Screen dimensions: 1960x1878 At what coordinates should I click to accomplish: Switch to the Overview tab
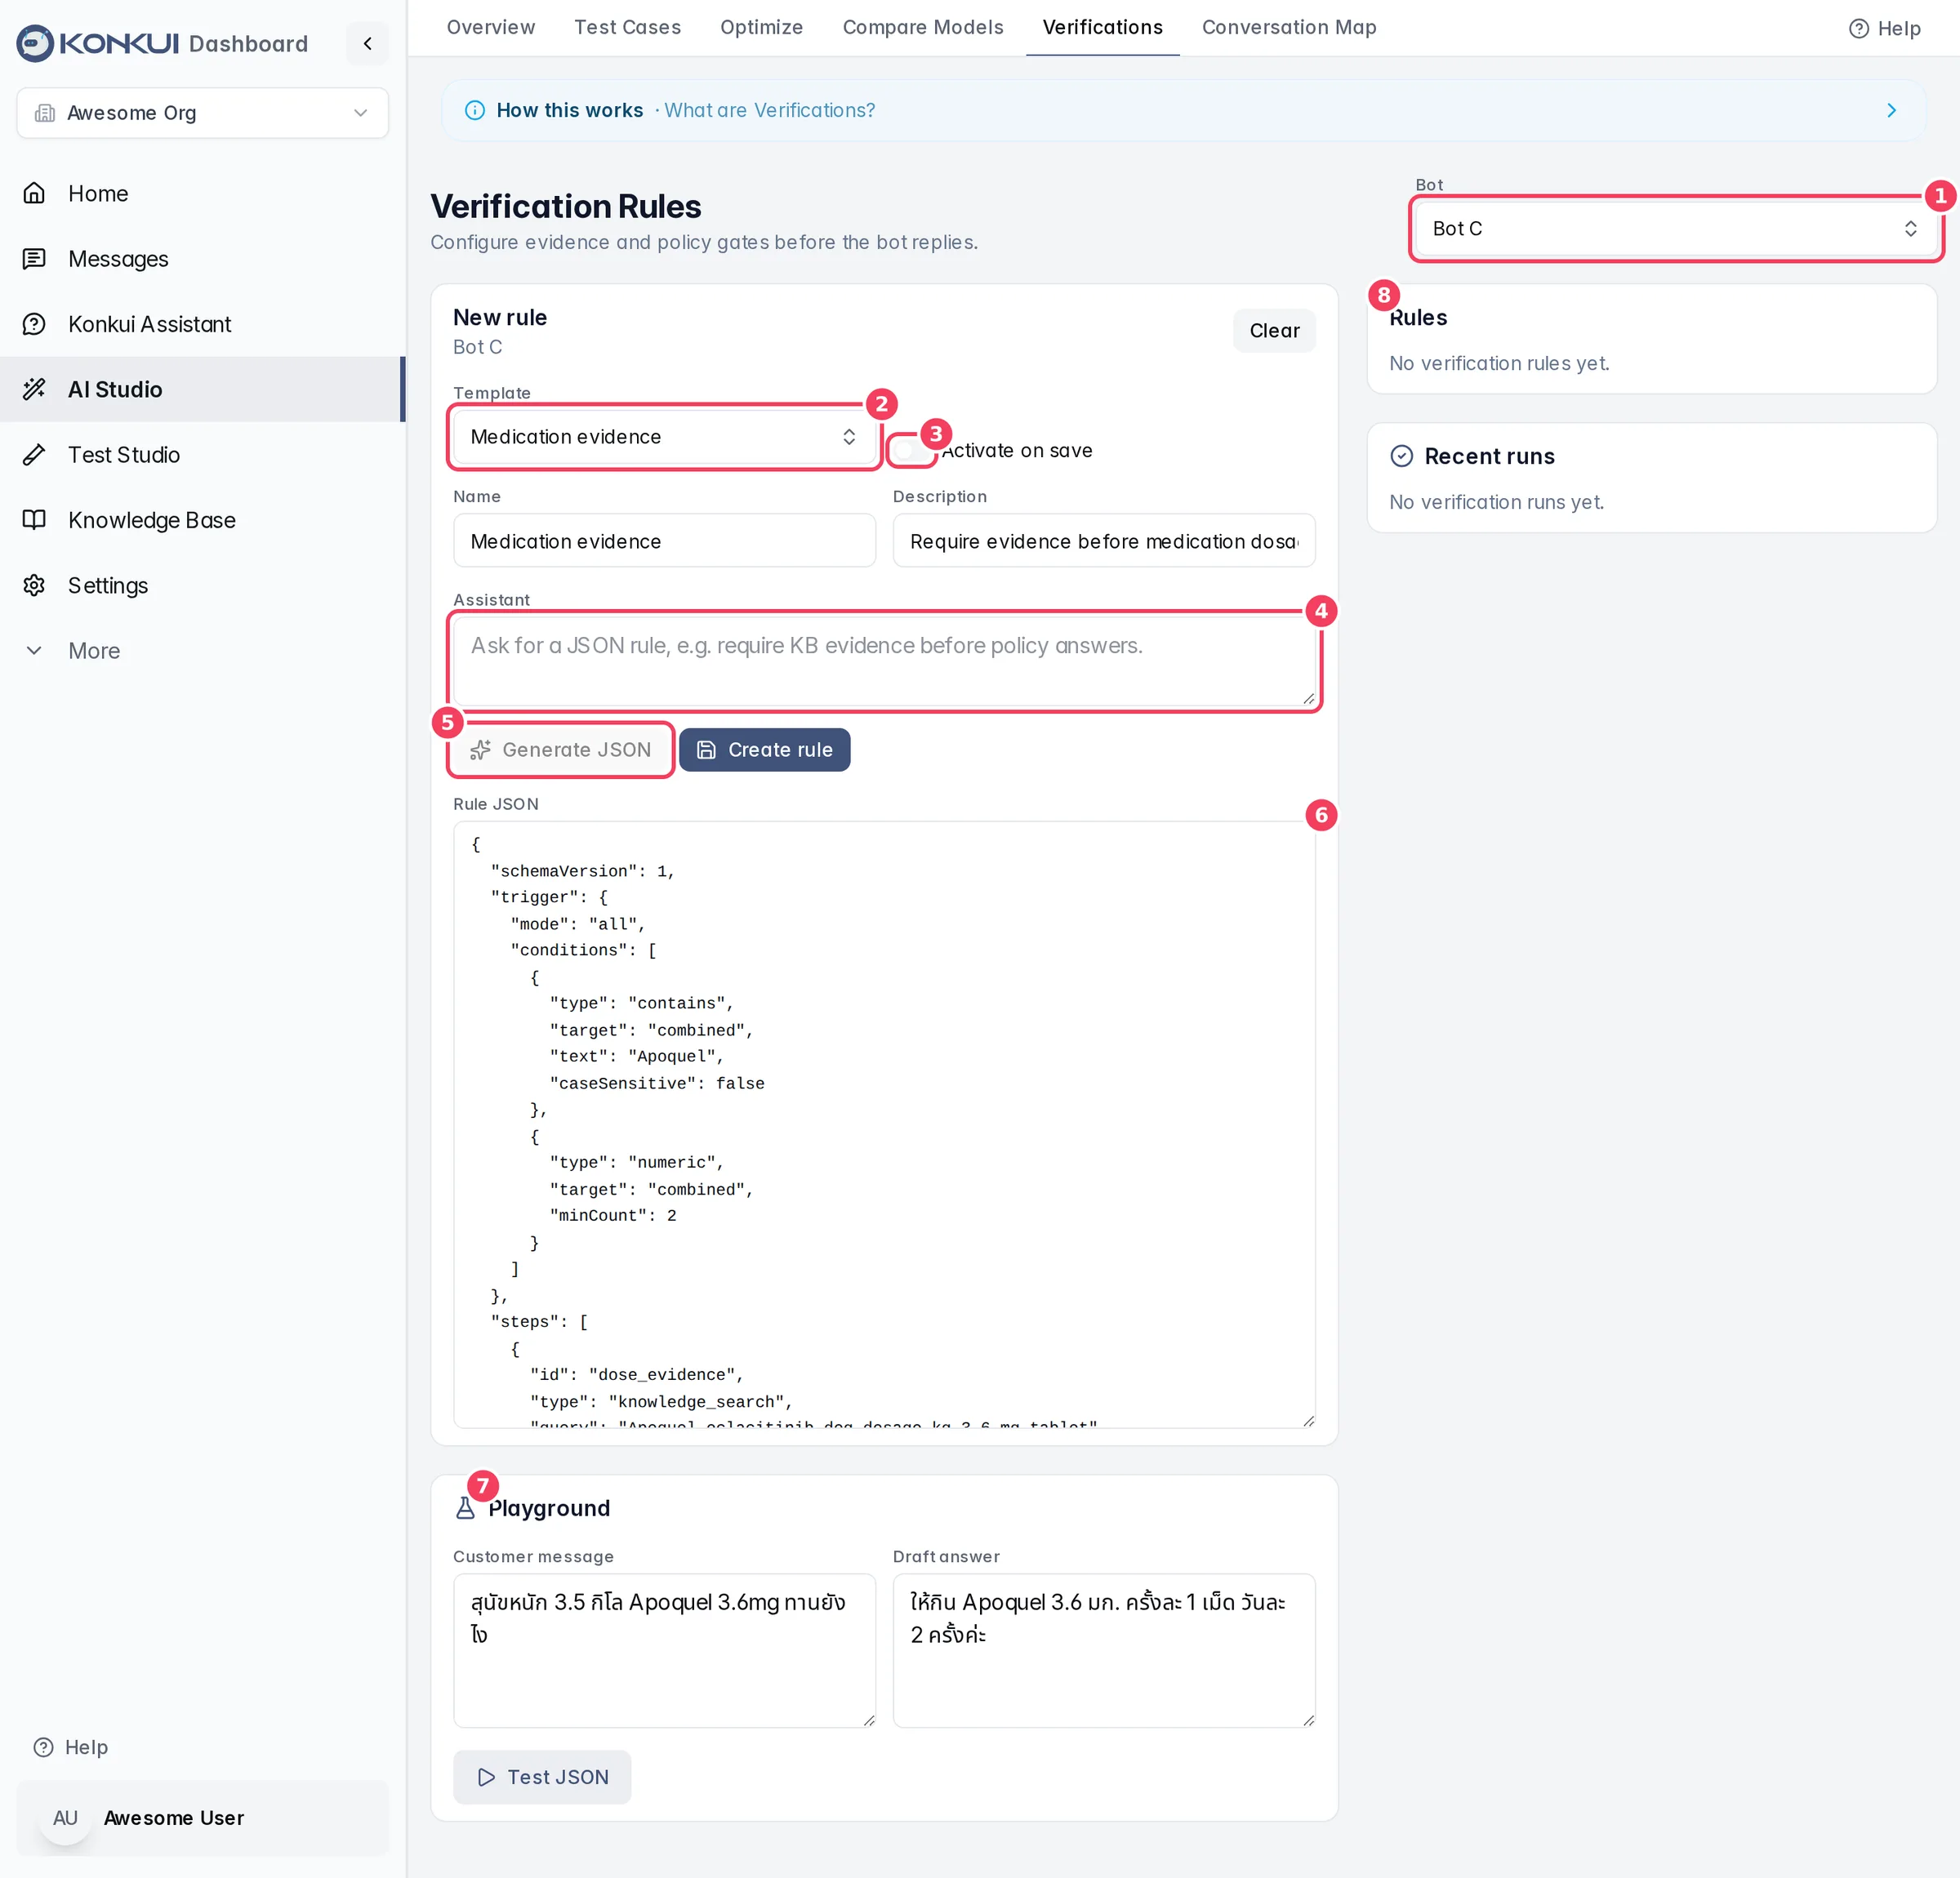point(490,27)
